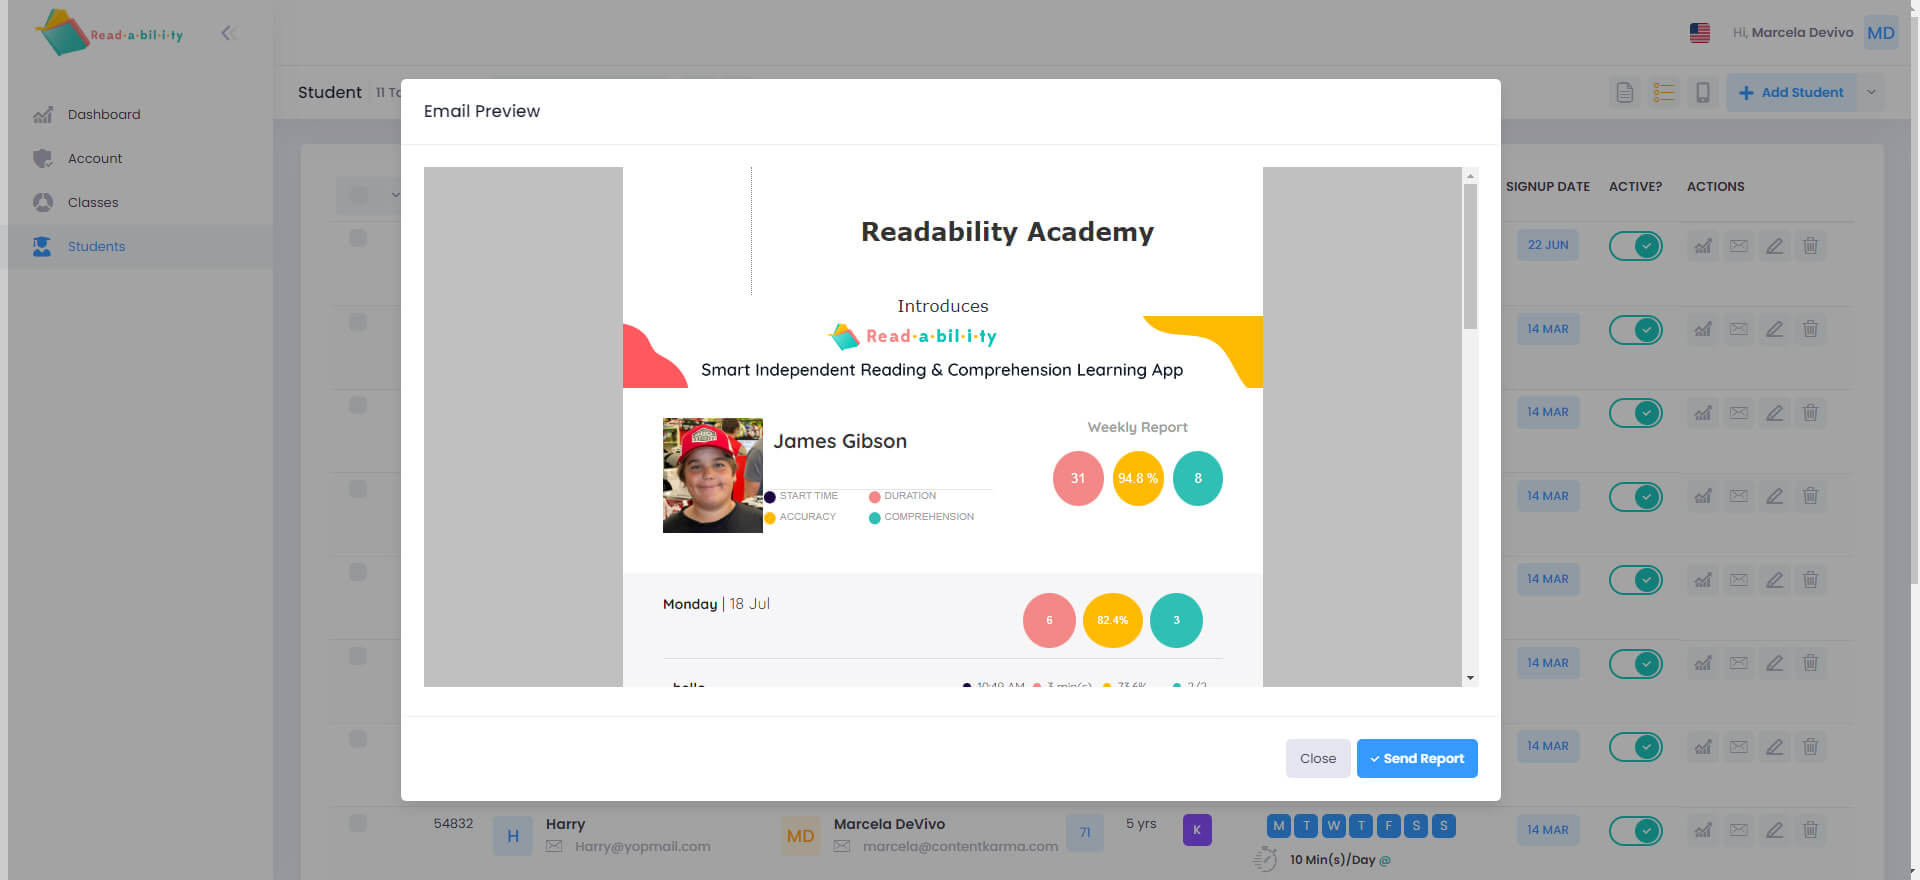Go to Classes in the sidebar
The height and width of the screenshot is (880, 1920).
pos(93,202)
